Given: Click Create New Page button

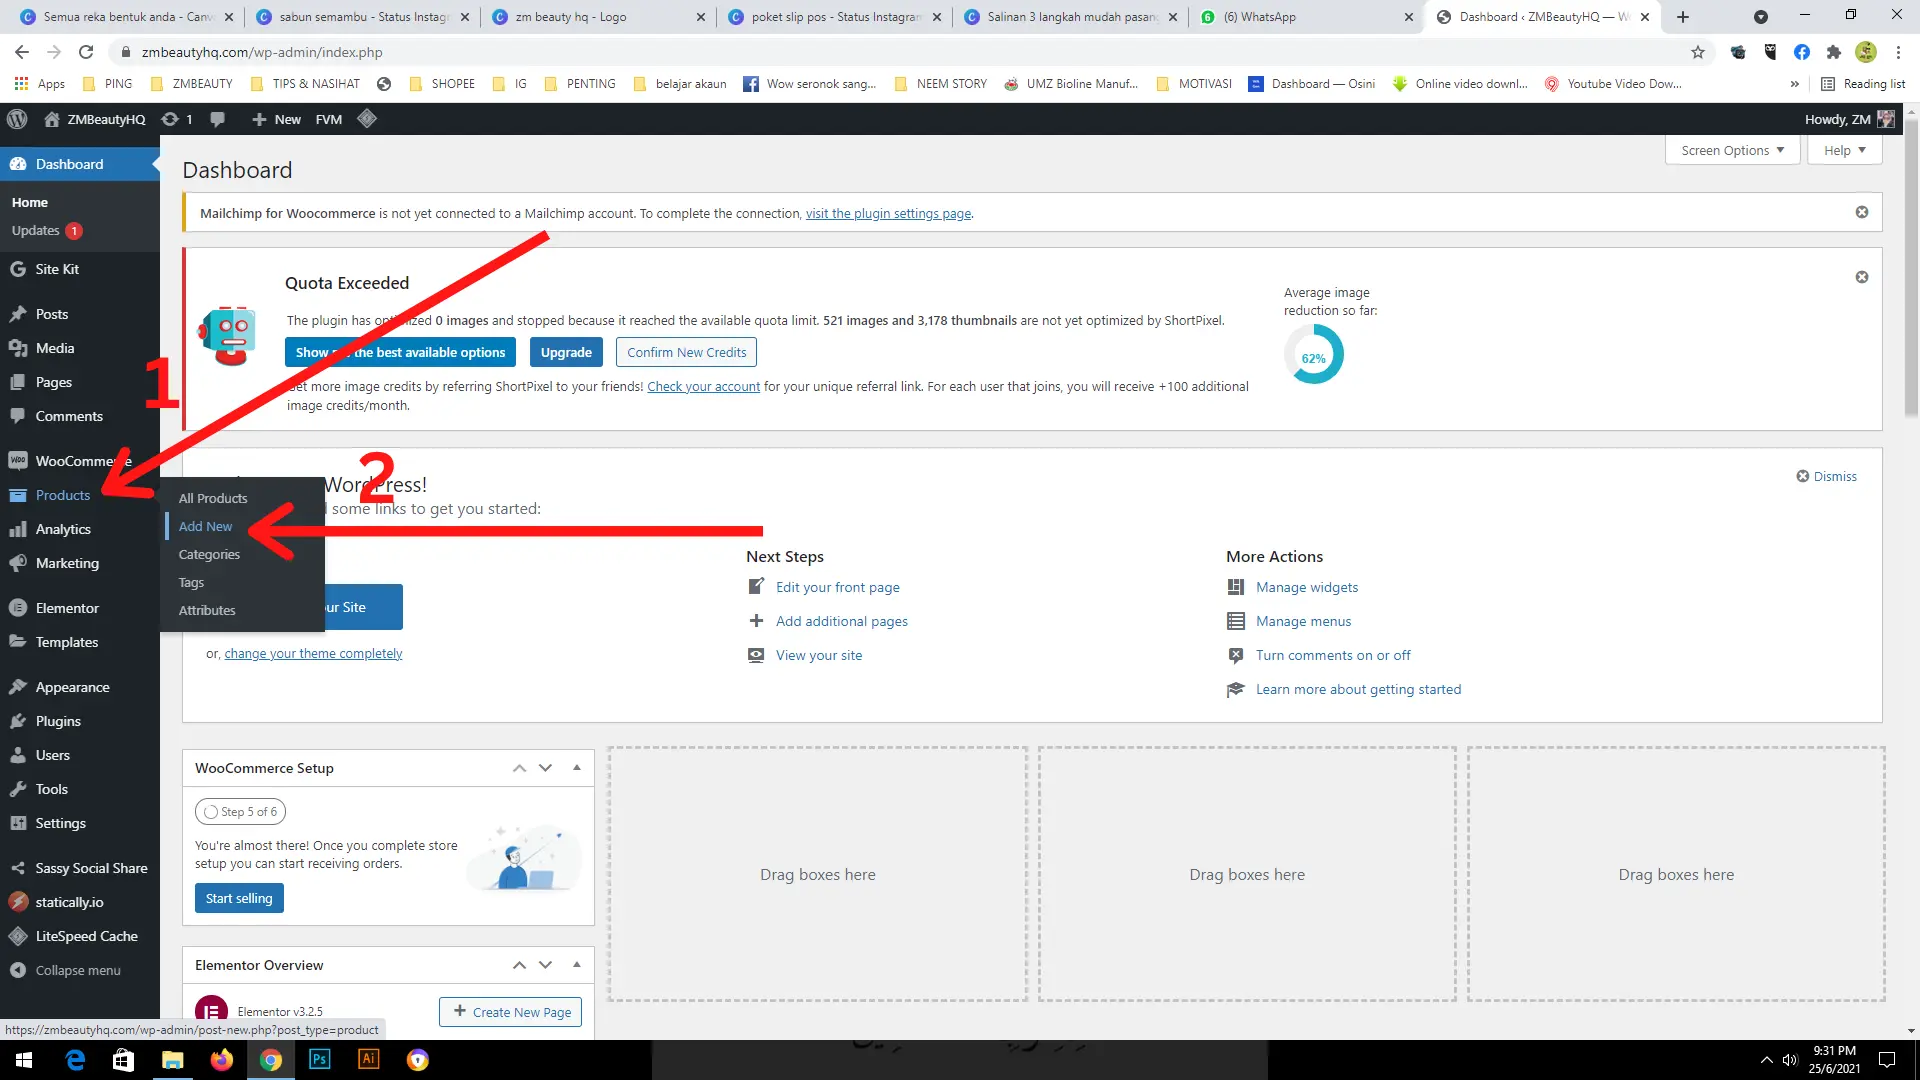Looking at the screenshot, I should click(510, 1012).
